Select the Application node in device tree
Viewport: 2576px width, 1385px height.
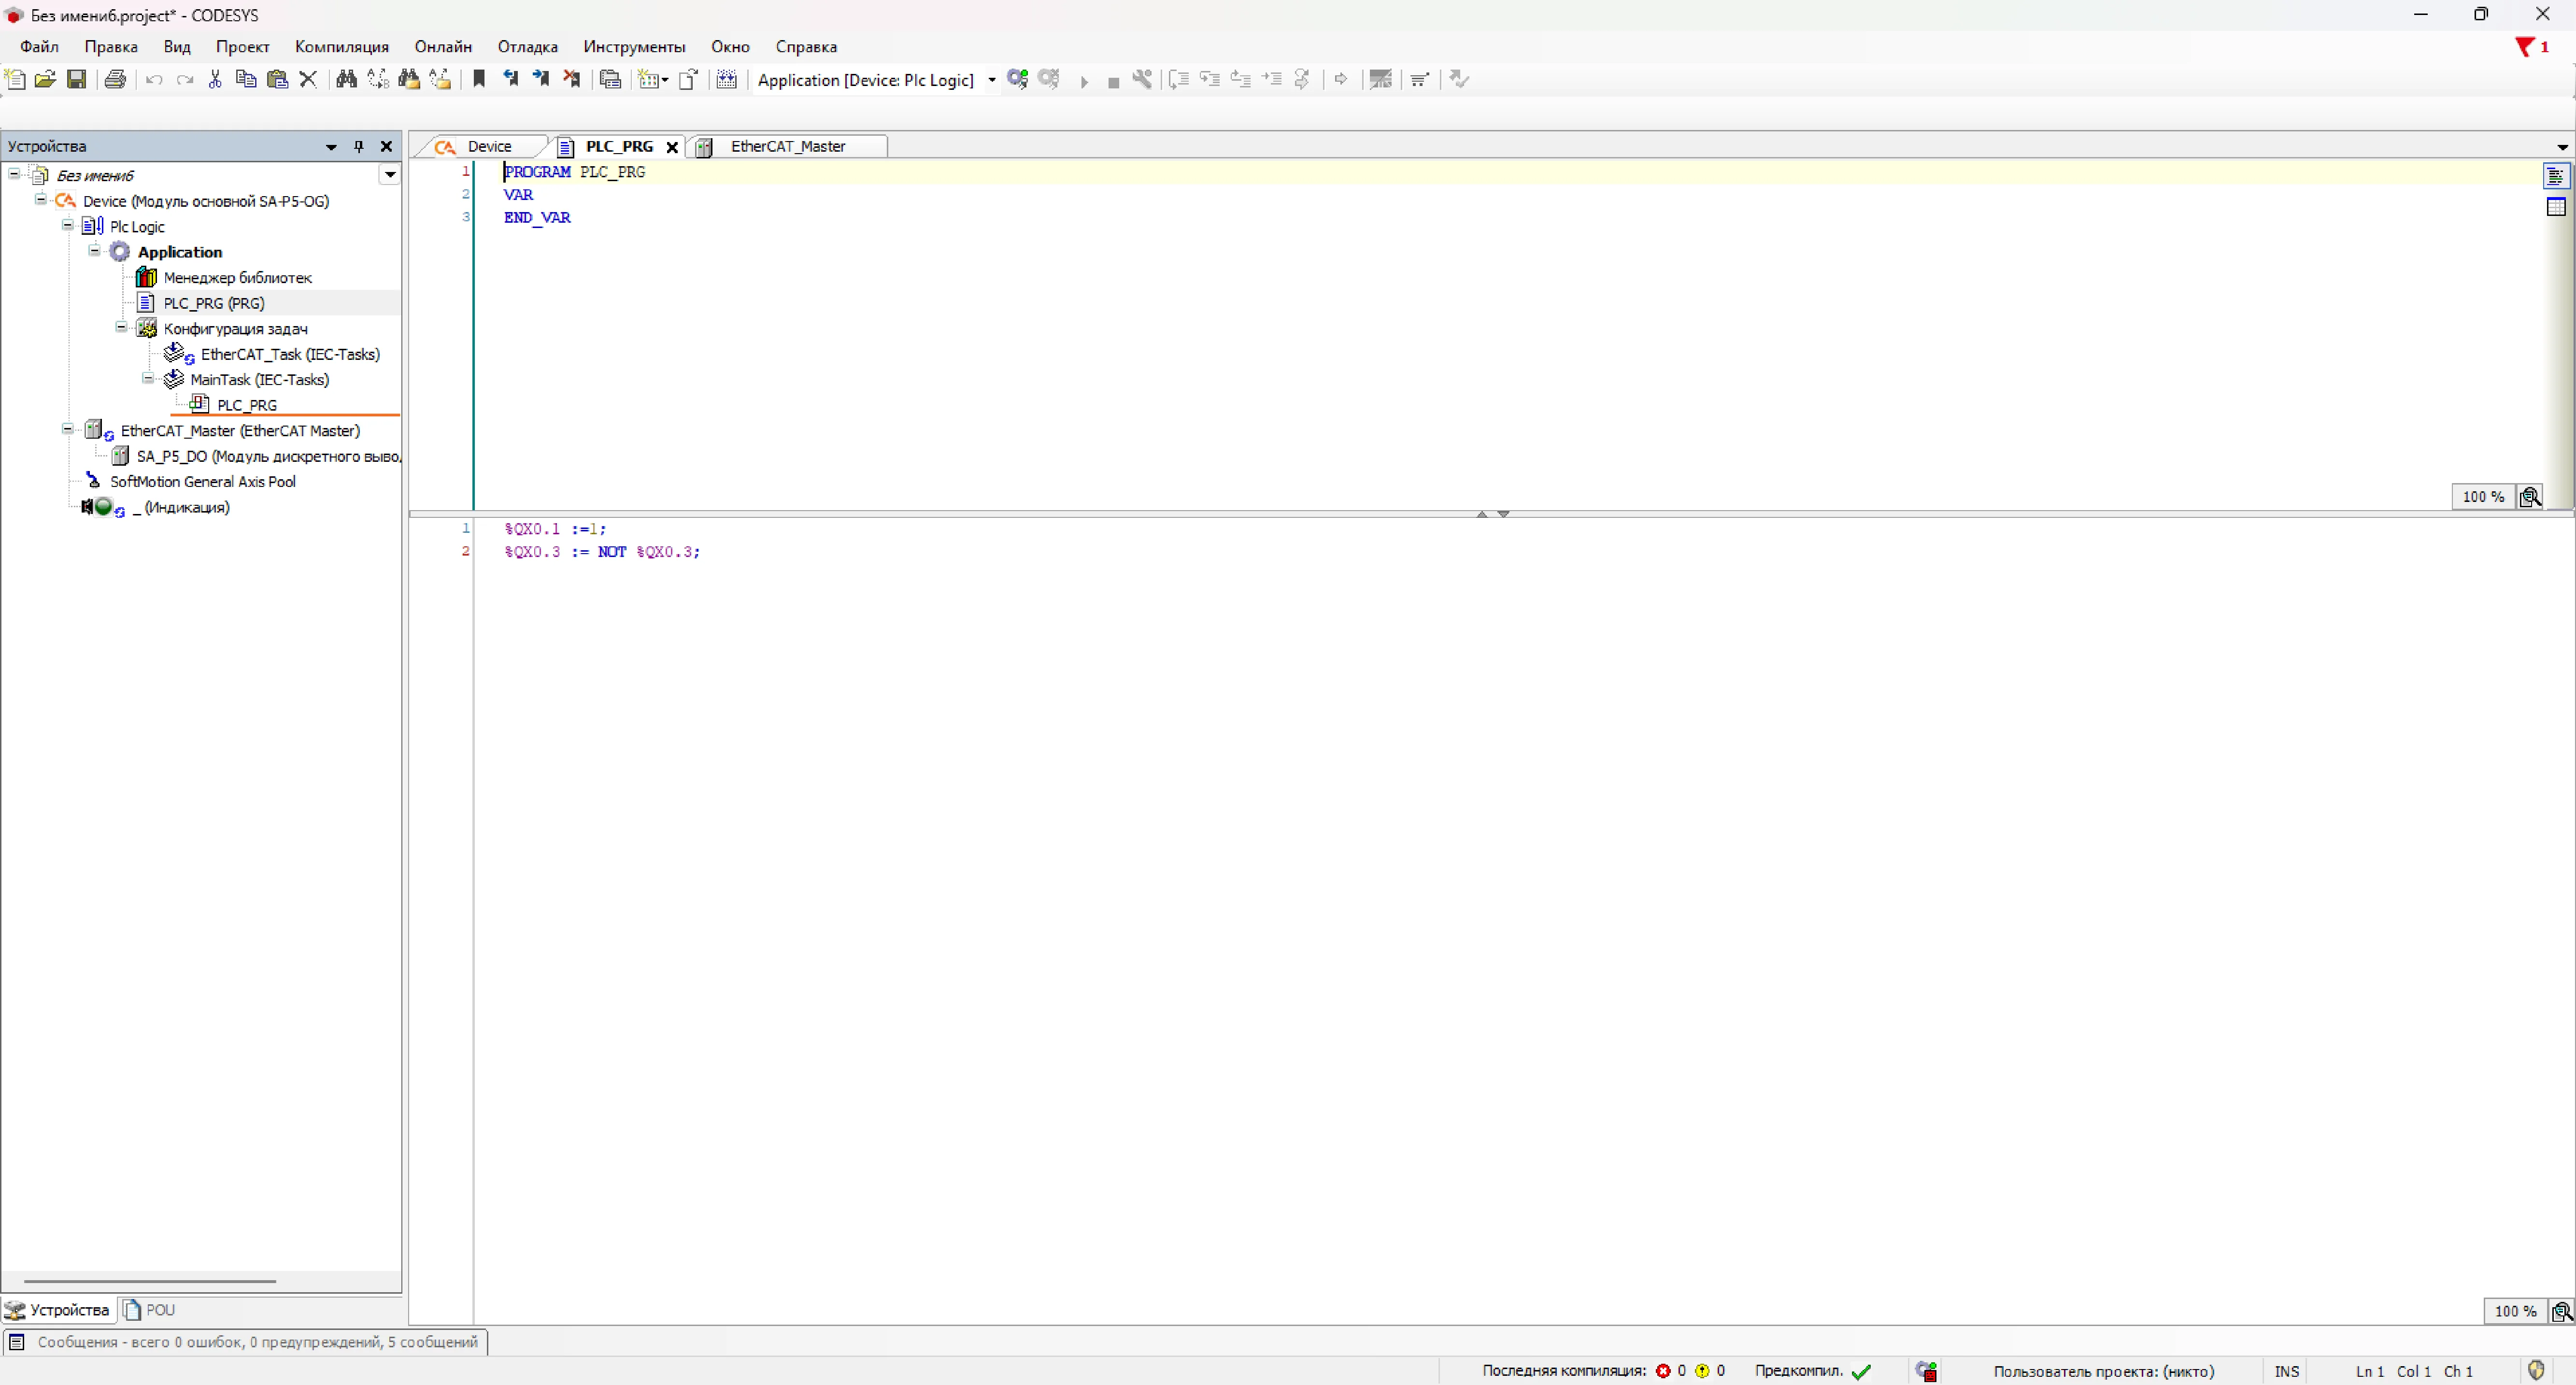pos(180,252)
